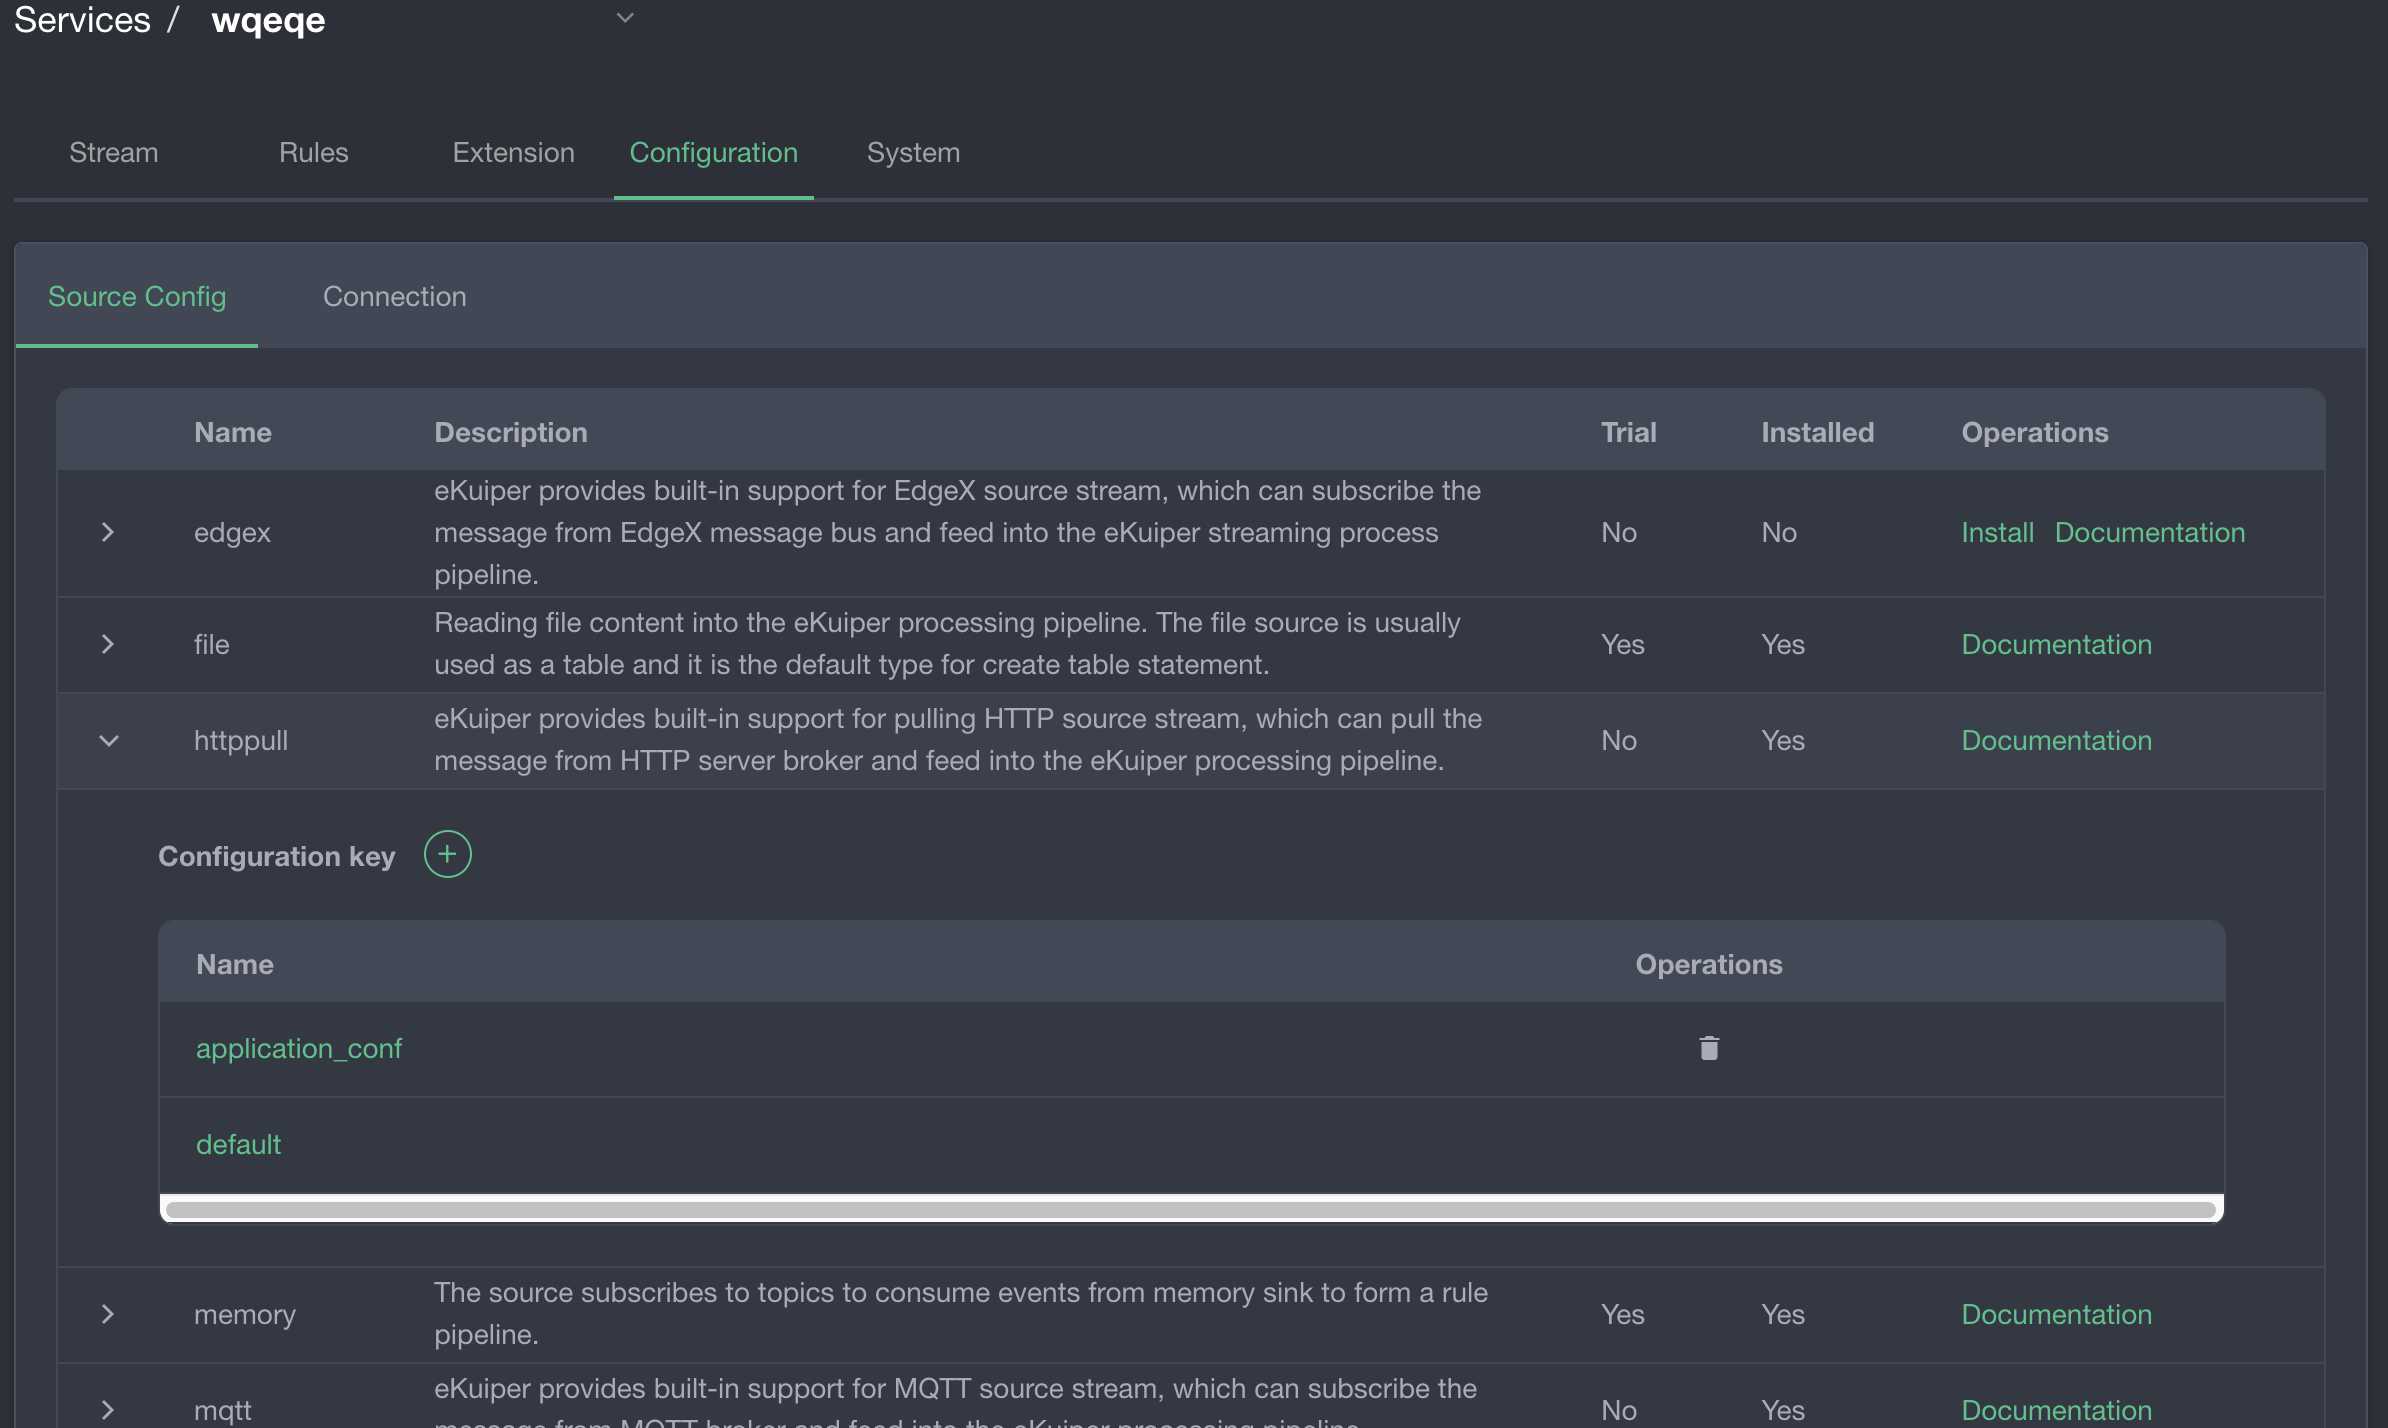Delete the application_conf configuration key
This screenshot has height=1428, width=2388.
(1709, 1048)
